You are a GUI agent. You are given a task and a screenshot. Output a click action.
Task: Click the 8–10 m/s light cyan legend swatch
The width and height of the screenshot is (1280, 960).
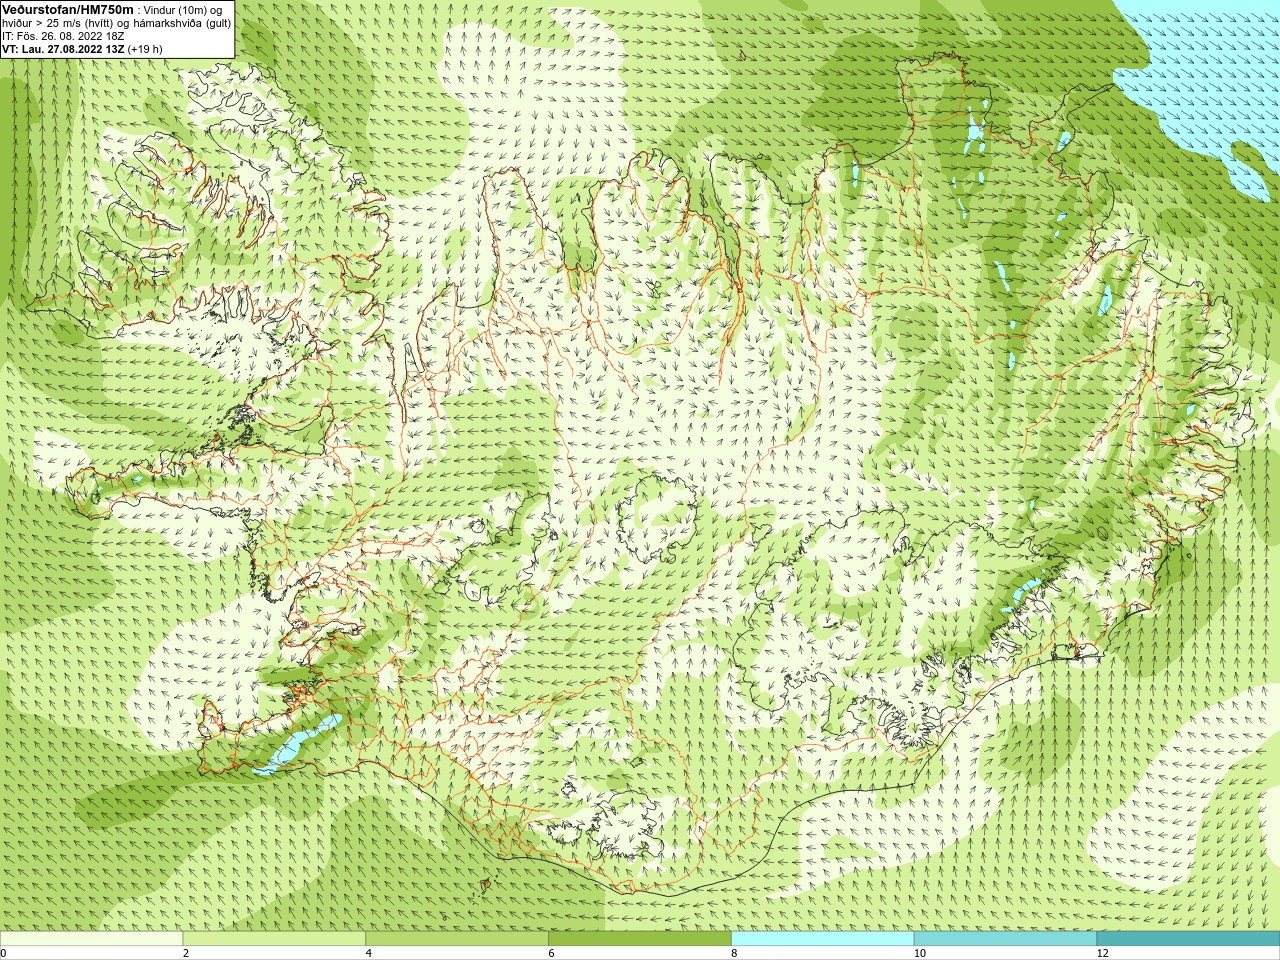[x=822, y=939]
